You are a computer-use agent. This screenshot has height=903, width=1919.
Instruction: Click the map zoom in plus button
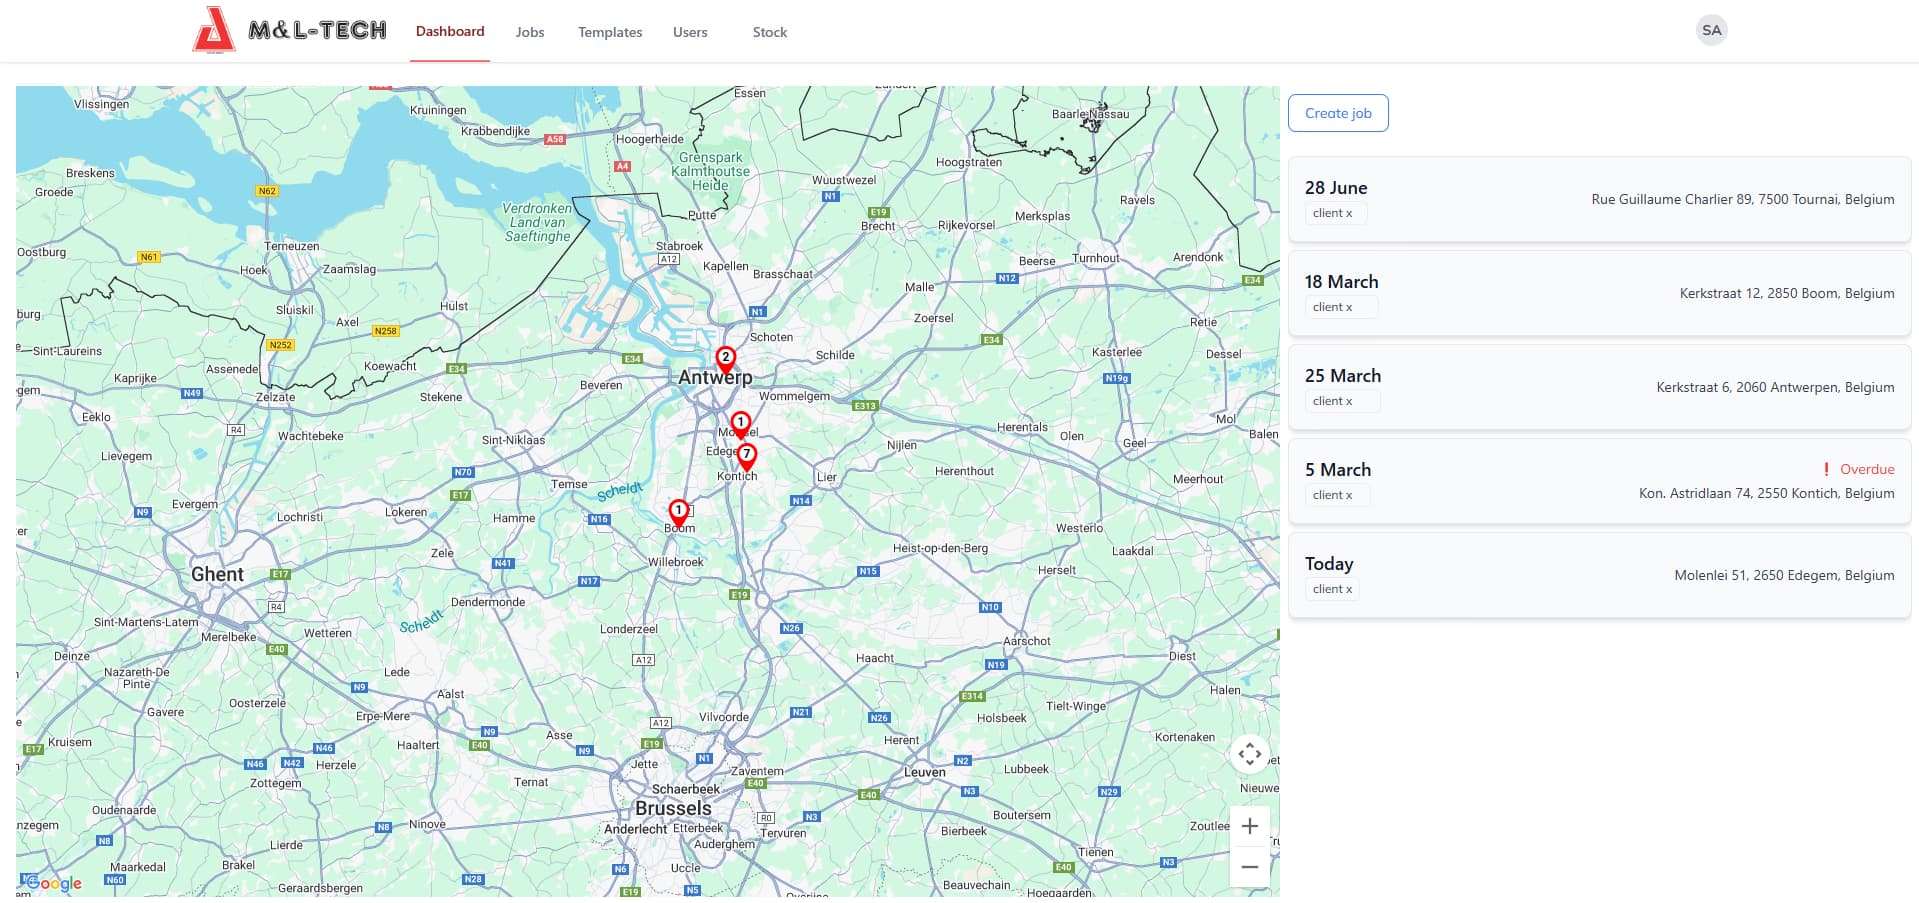click(x=1250, y=826)
